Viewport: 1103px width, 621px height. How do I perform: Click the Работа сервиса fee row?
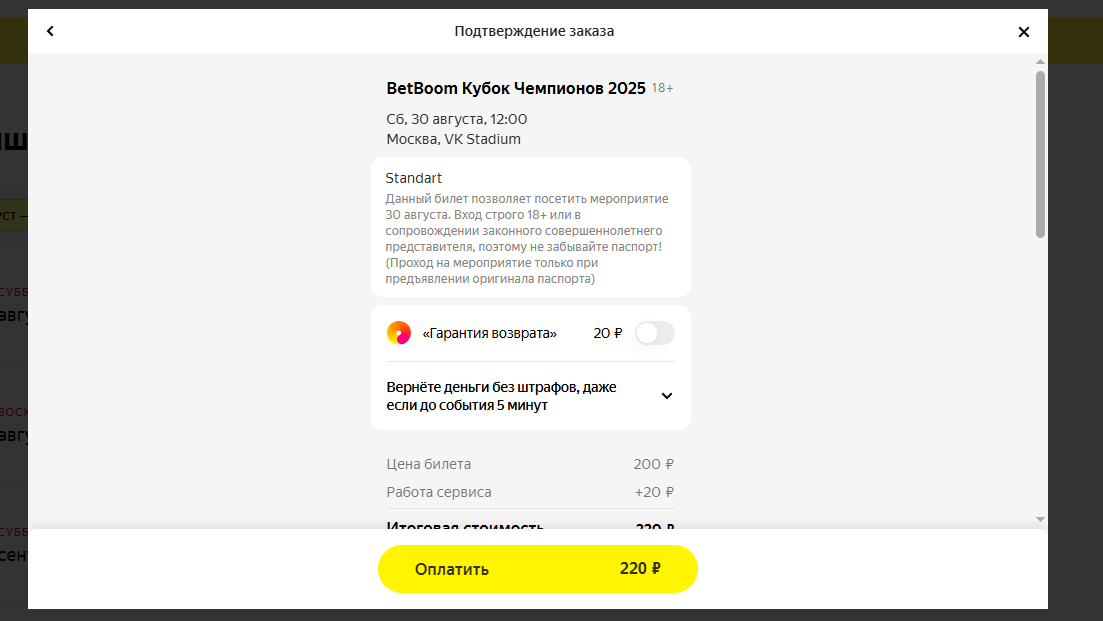click(530, 492)
